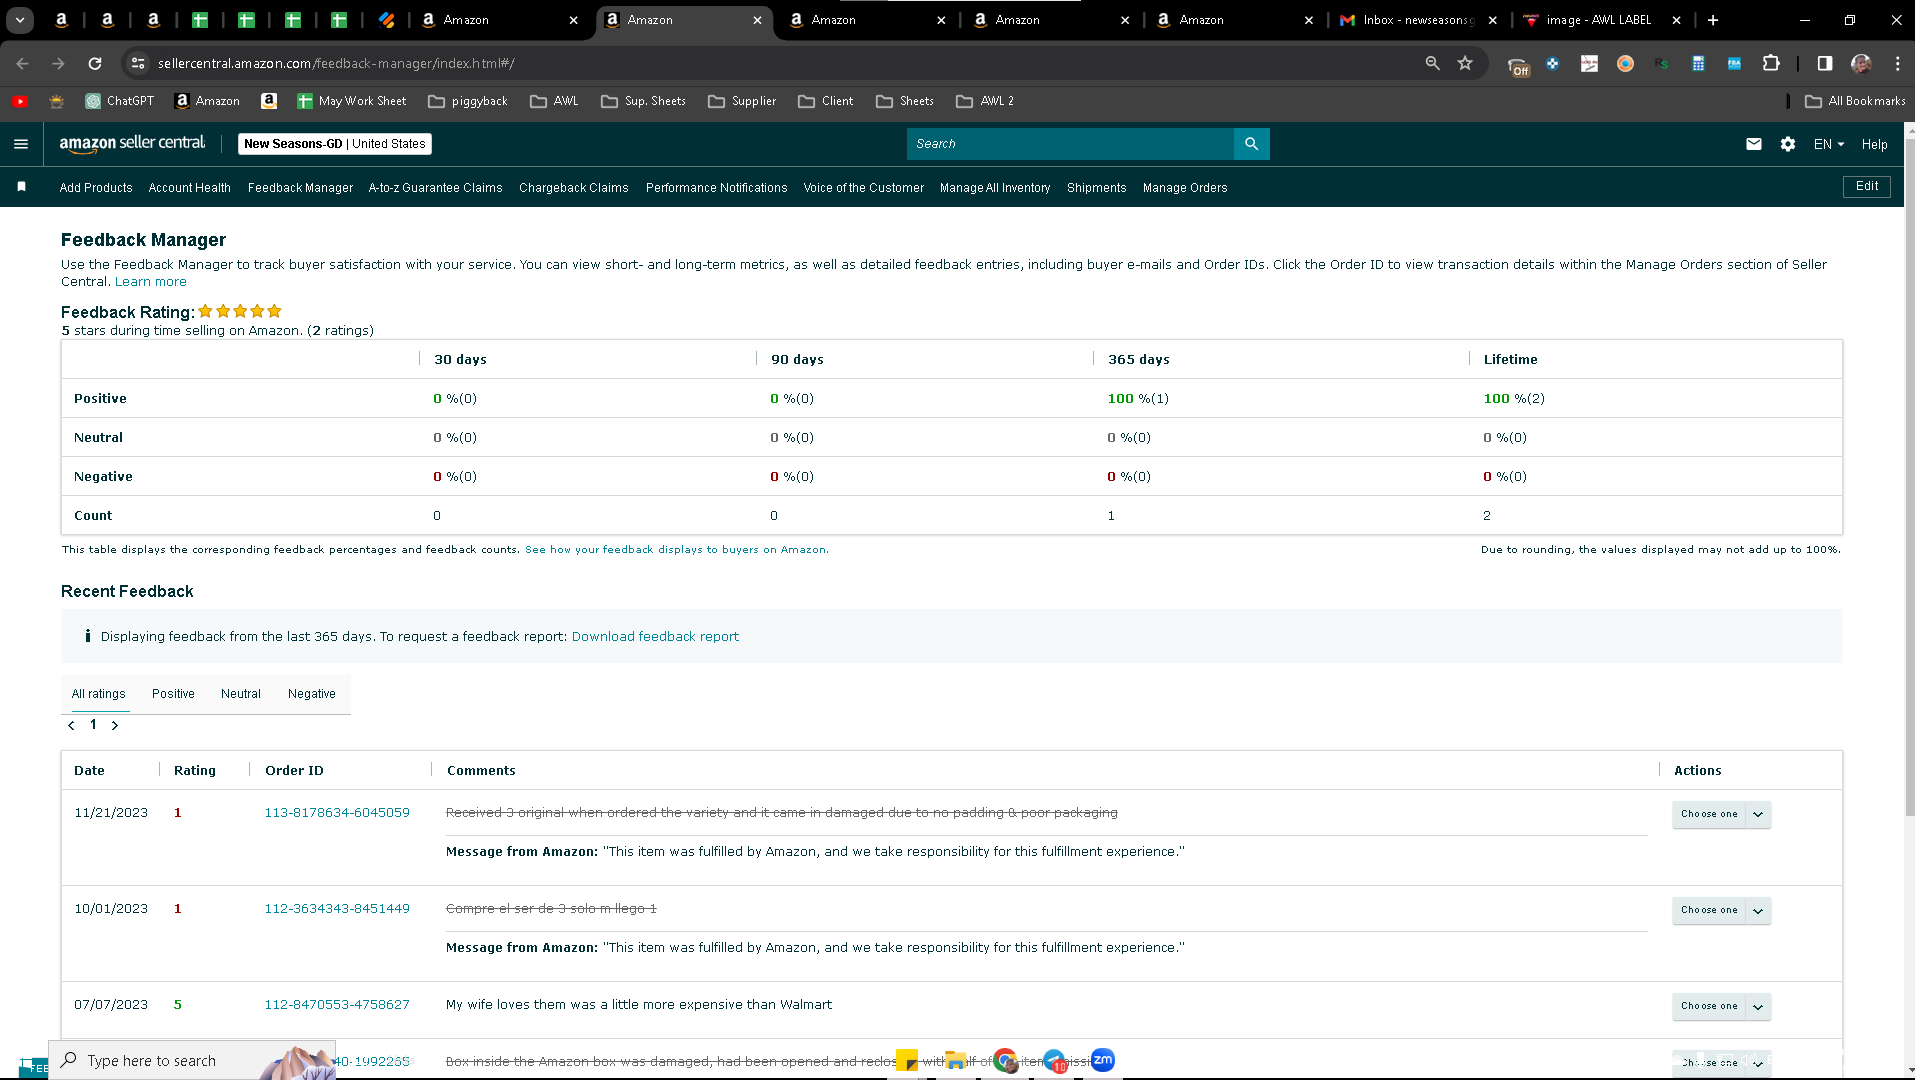Open Zoom app from the taskbar
1915x1080 pixels.
(1103, 1060)
